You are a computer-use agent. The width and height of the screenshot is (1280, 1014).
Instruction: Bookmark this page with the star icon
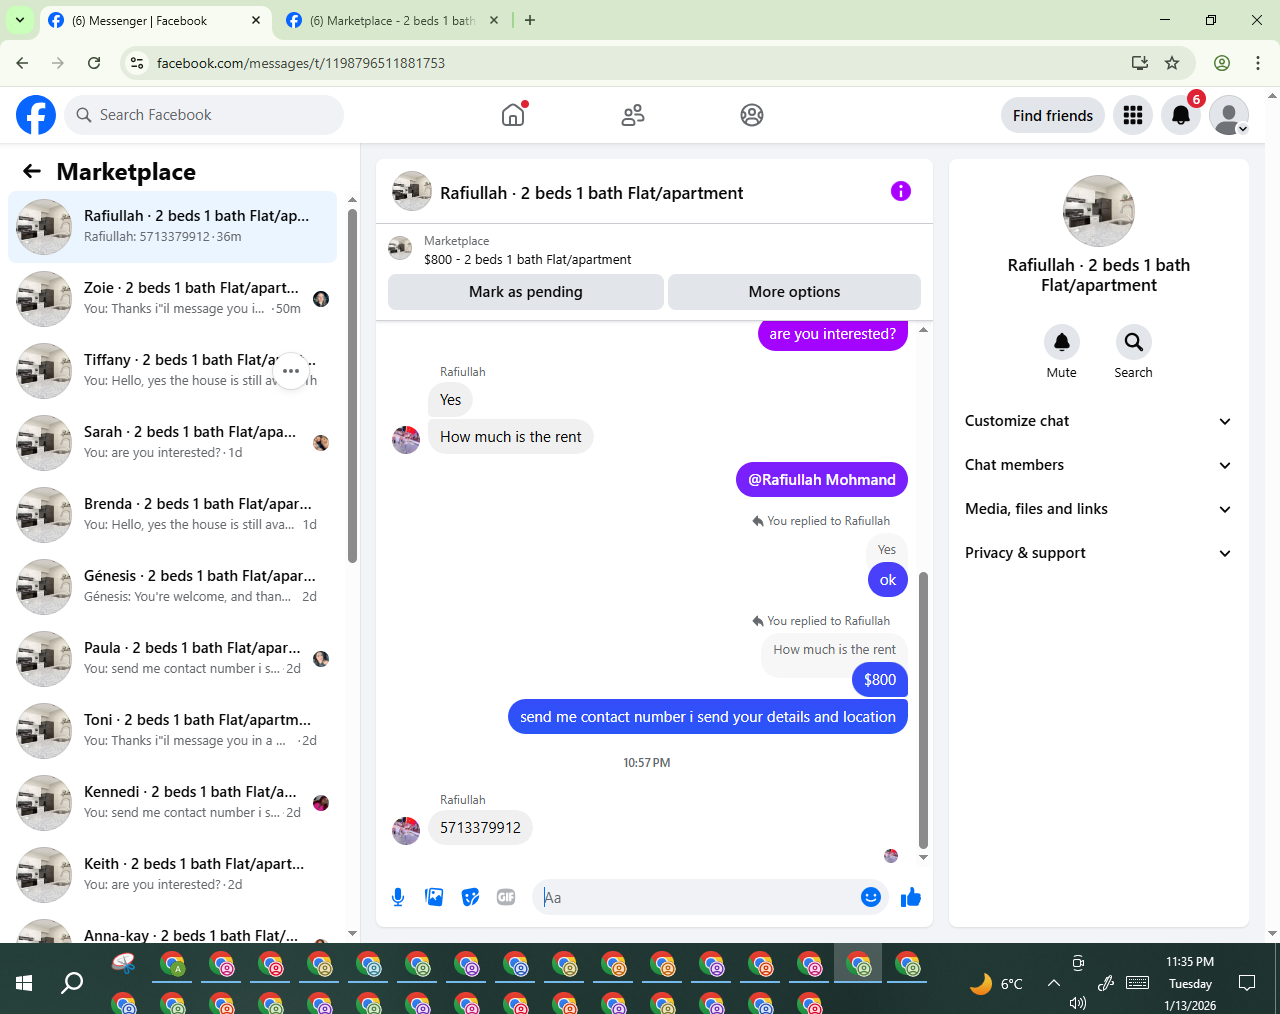click(x=1172, y=63)
